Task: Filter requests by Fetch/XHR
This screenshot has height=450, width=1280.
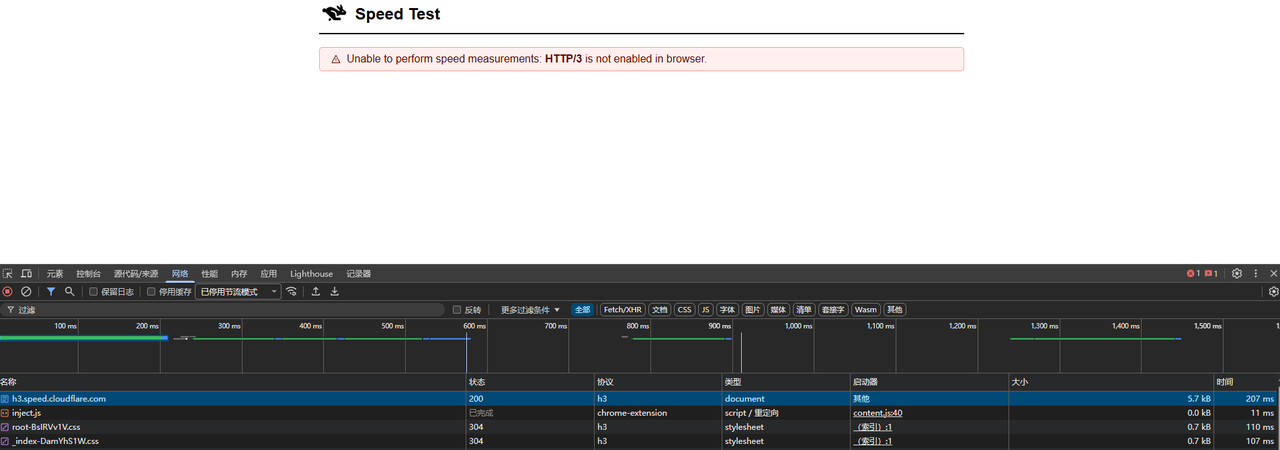Action: pyautogui.click(x=622, y=310)
